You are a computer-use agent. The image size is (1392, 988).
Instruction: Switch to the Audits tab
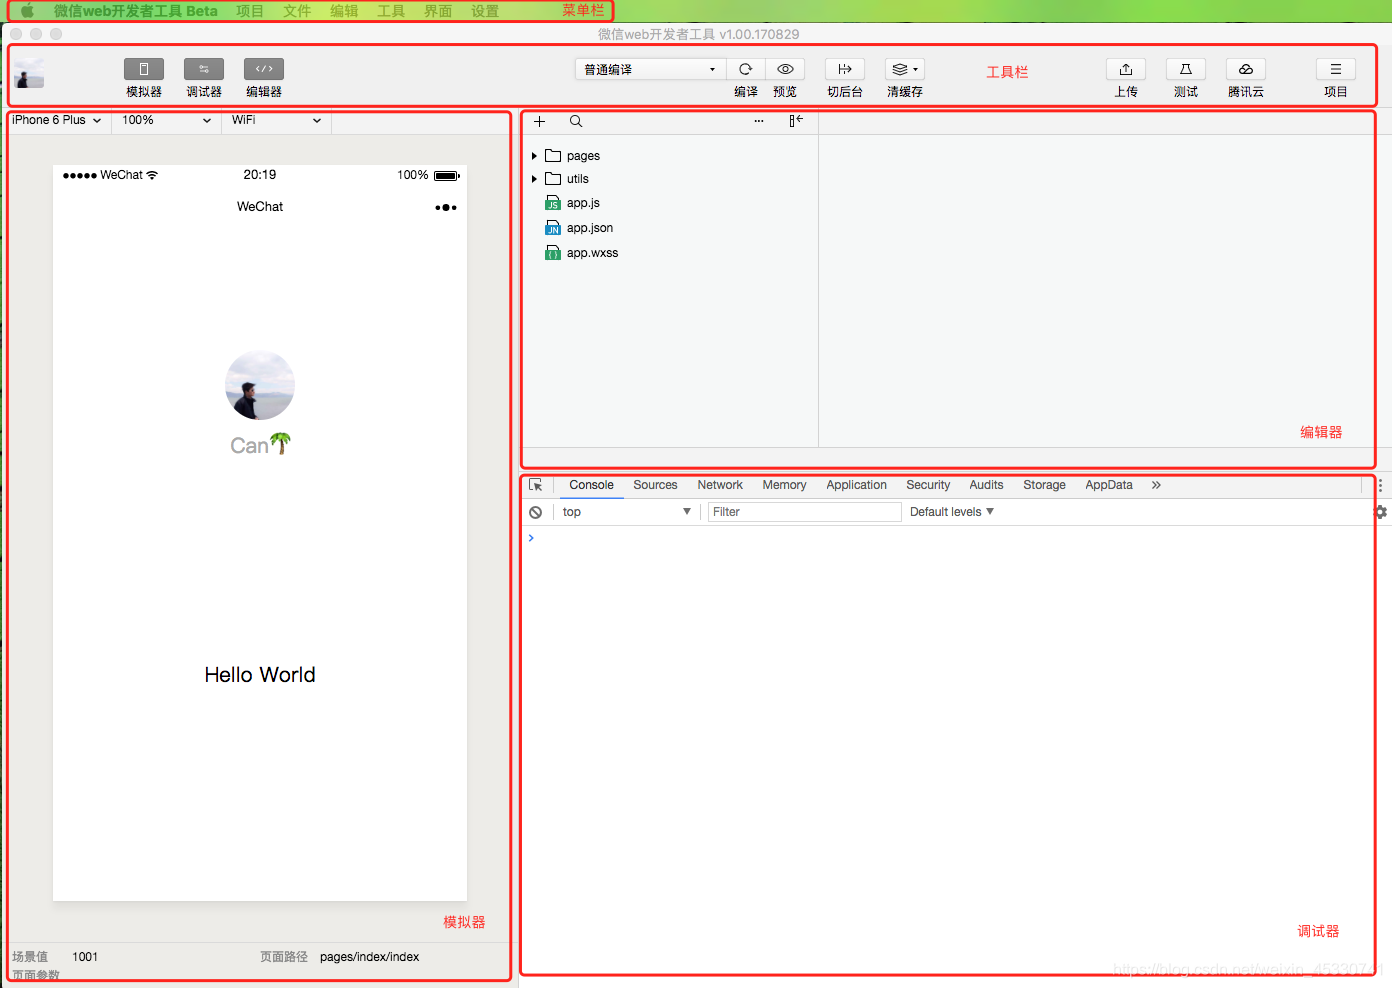986,485
